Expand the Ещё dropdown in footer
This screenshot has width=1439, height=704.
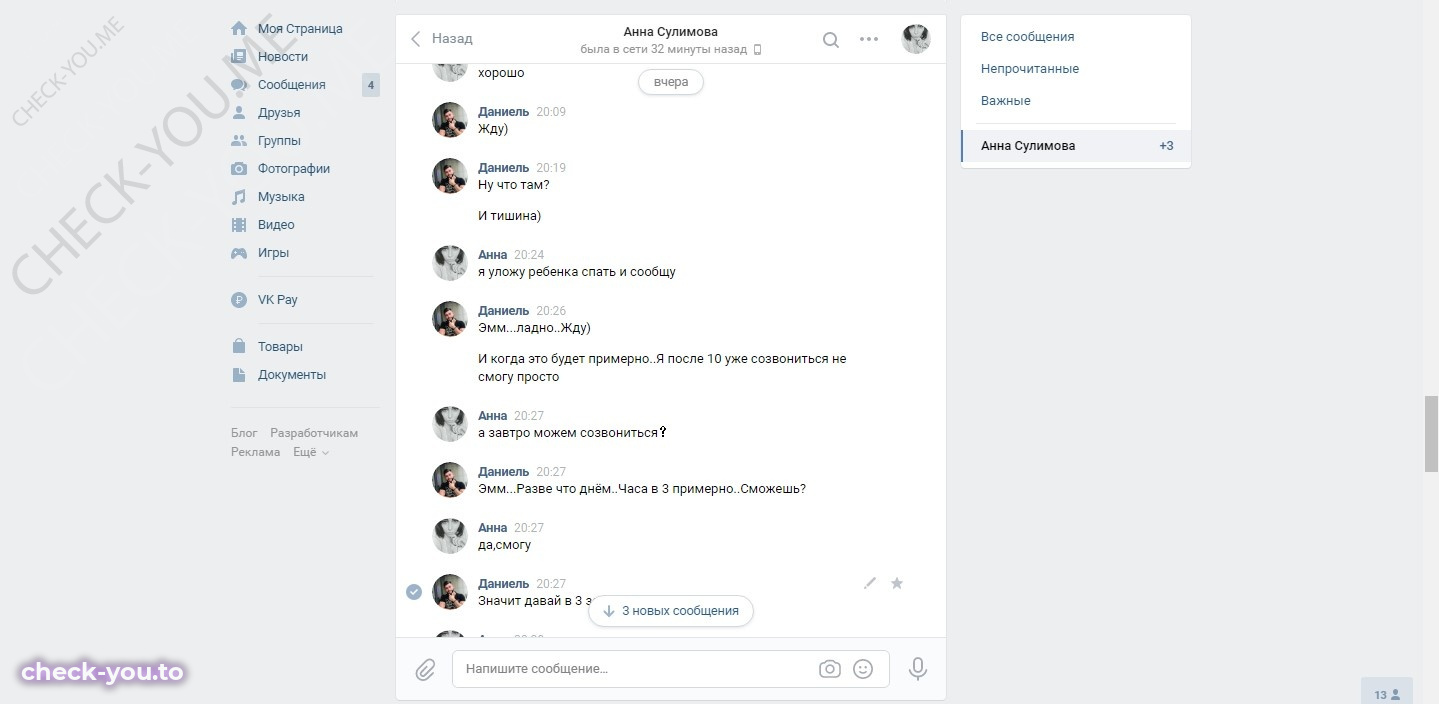click(311, 452)
